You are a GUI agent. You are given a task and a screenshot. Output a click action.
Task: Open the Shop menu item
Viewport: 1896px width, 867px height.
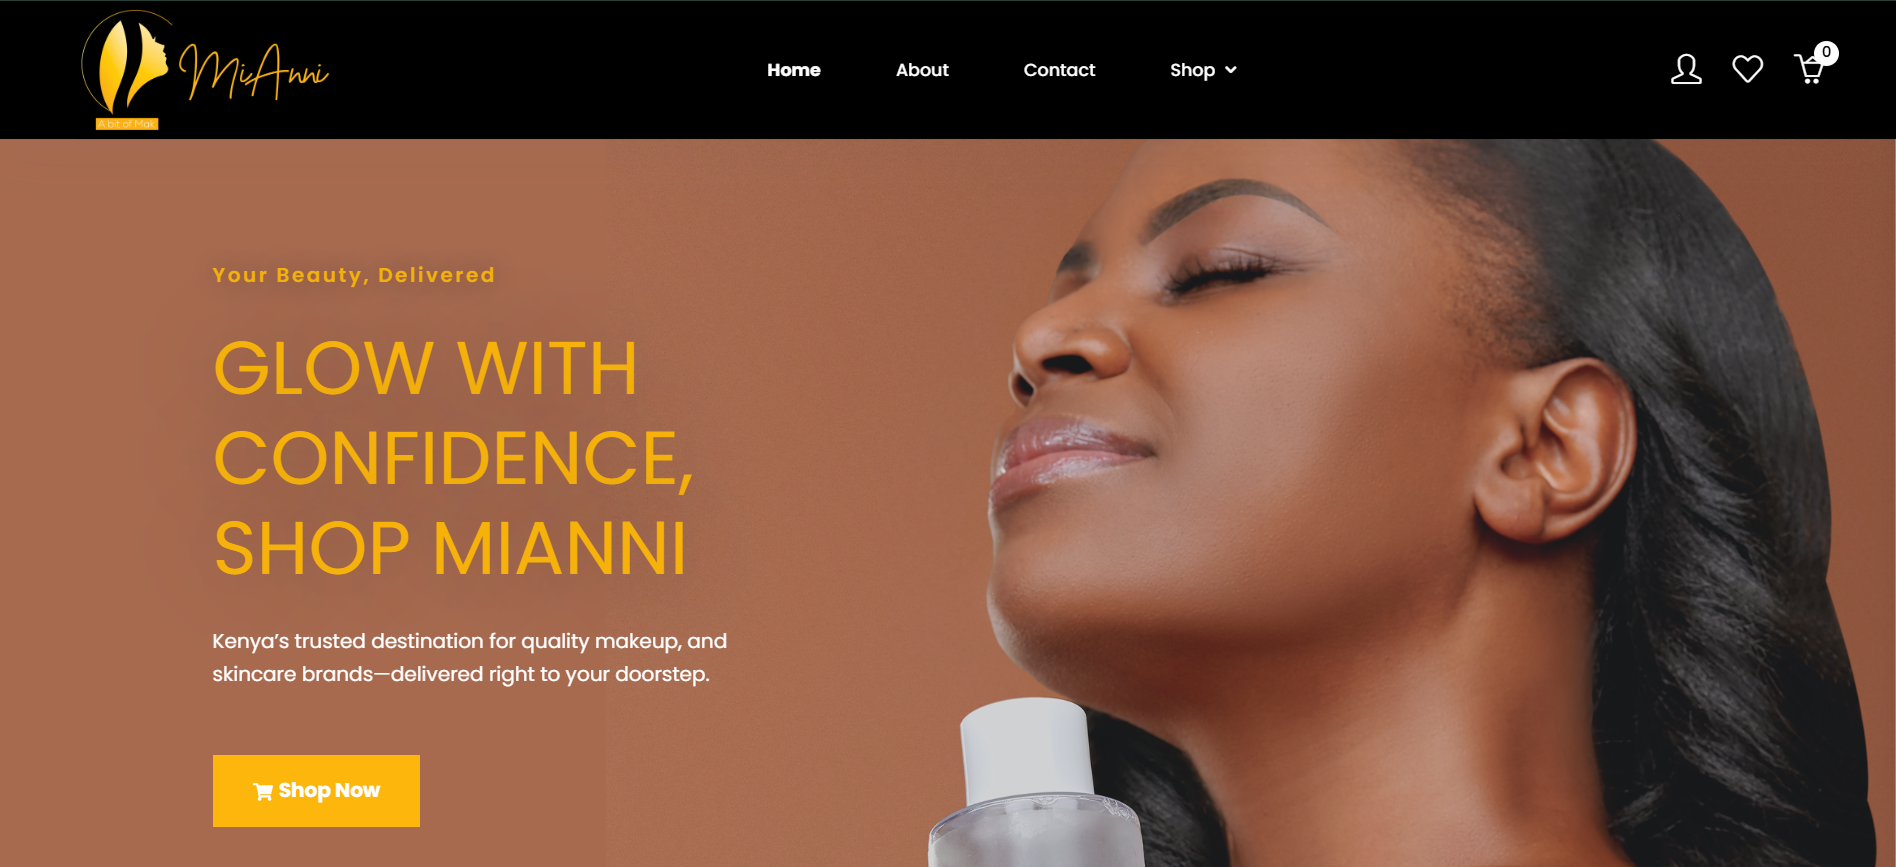(1192, 70)
